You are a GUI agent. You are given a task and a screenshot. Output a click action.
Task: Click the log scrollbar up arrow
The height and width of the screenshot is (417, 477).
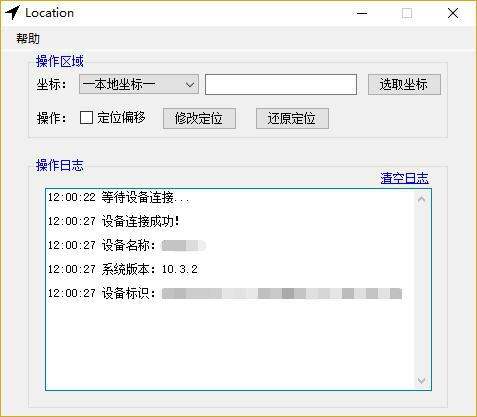421,200
